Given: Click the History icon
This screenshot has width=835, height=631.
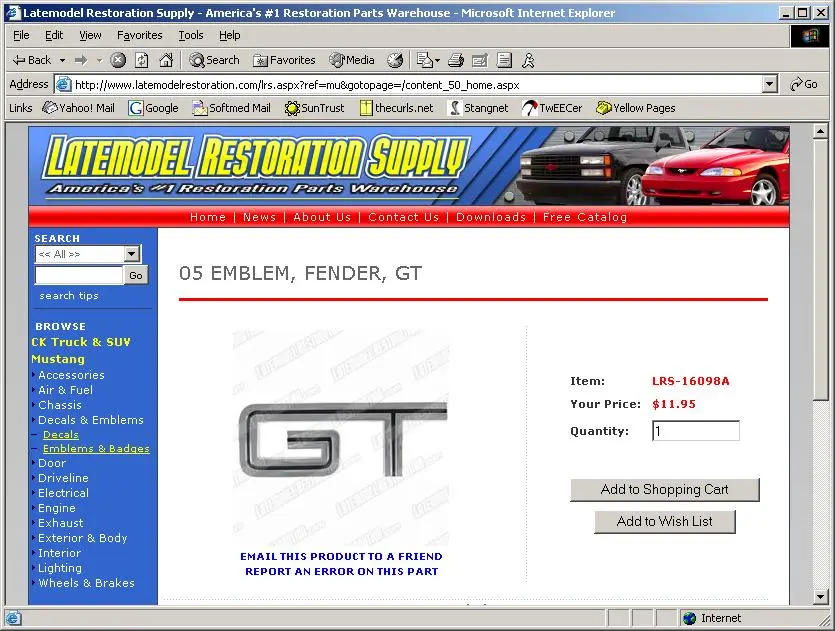Looking at the screenshot, I should [395, 60].
